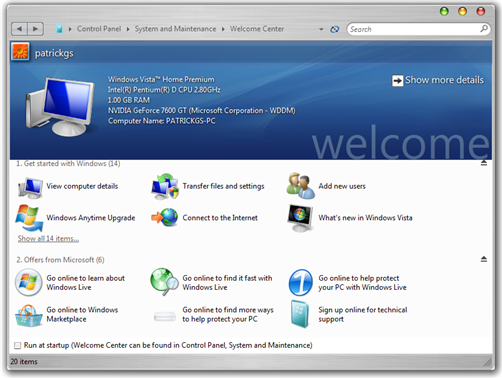This screenshot has height=378, width=502.
Task: Click the Transfer files and settings icon
Action: pyautogui.click(x=165, y=186)
